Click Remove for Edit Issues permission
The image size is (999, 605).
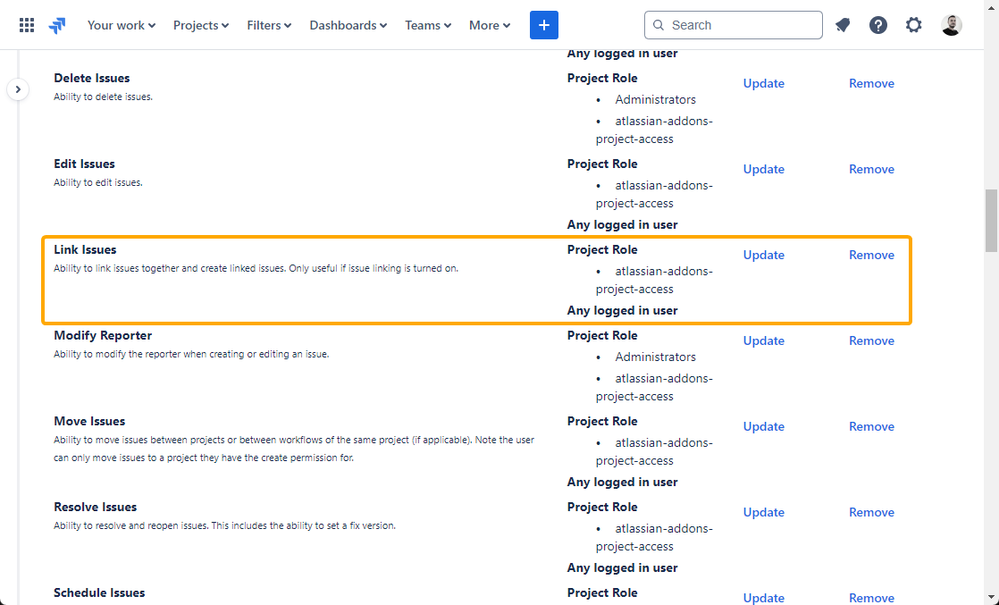click(x=871, y=169)
